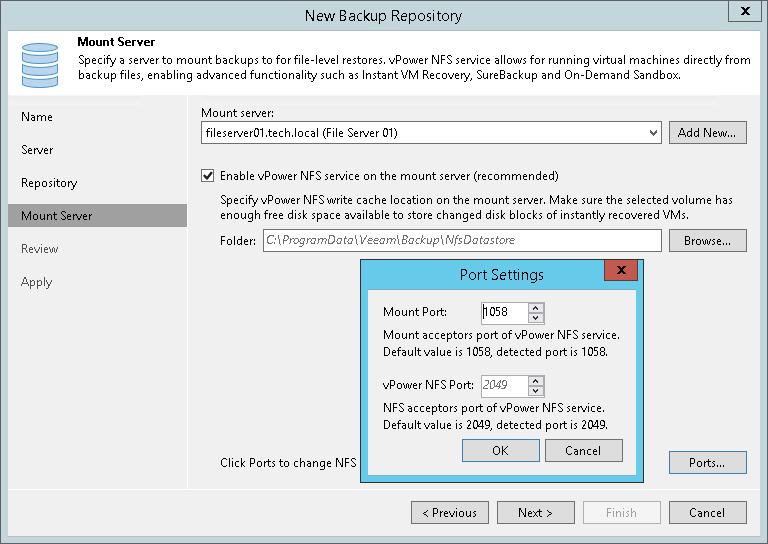Open the Name step

[37, 117]
